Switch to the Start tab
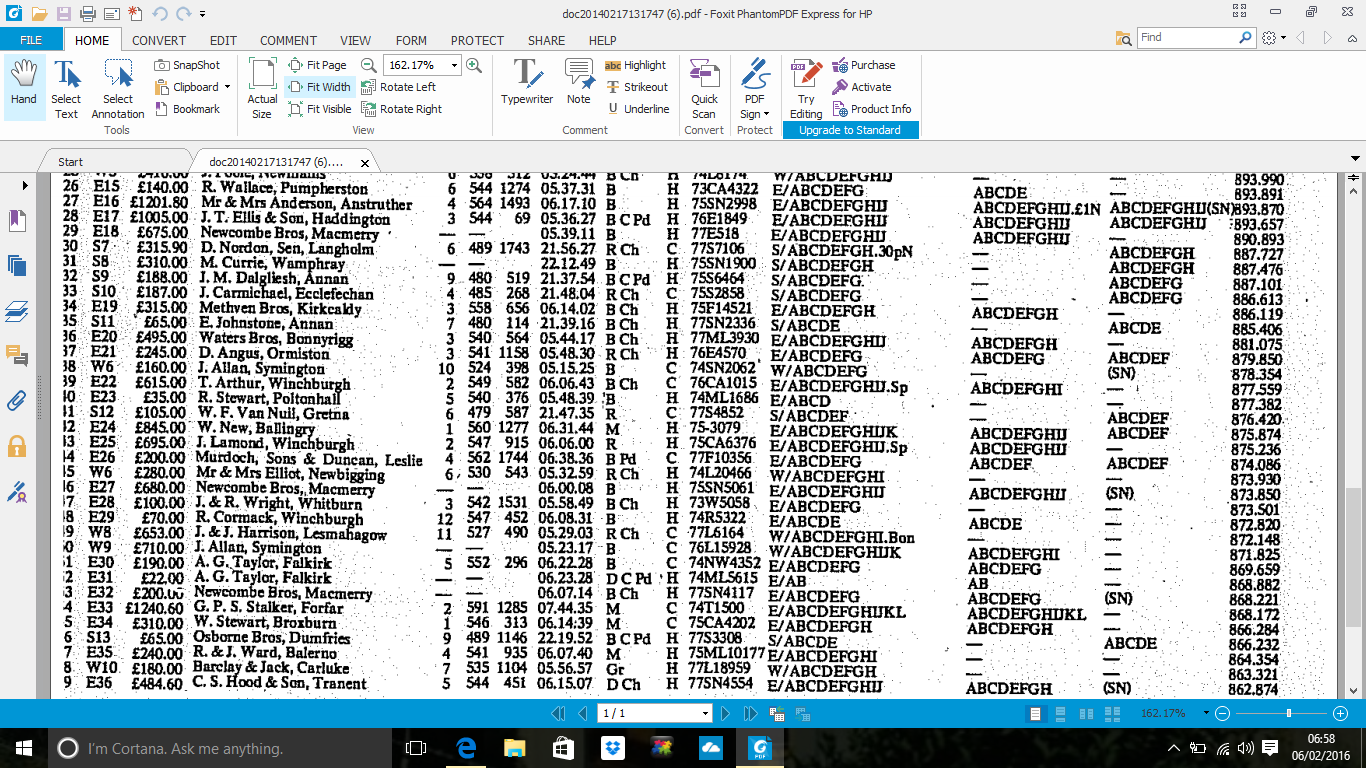Screen dimensions: 1366x768 (x=70, y=162)
